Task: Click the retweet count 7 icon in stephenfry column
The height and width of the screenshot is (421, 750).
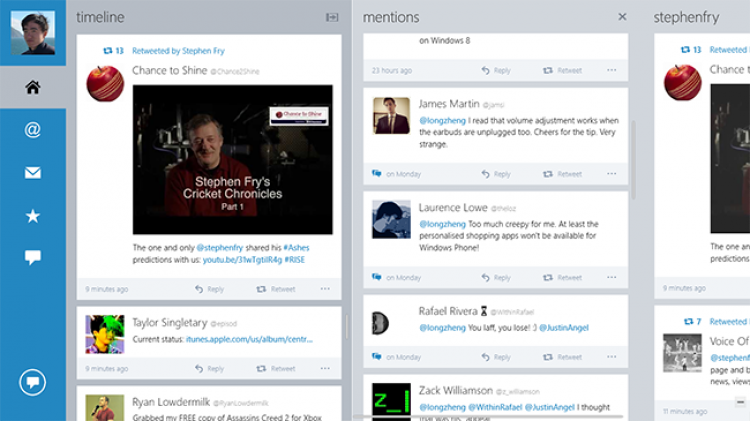Action: click(692, 321)
